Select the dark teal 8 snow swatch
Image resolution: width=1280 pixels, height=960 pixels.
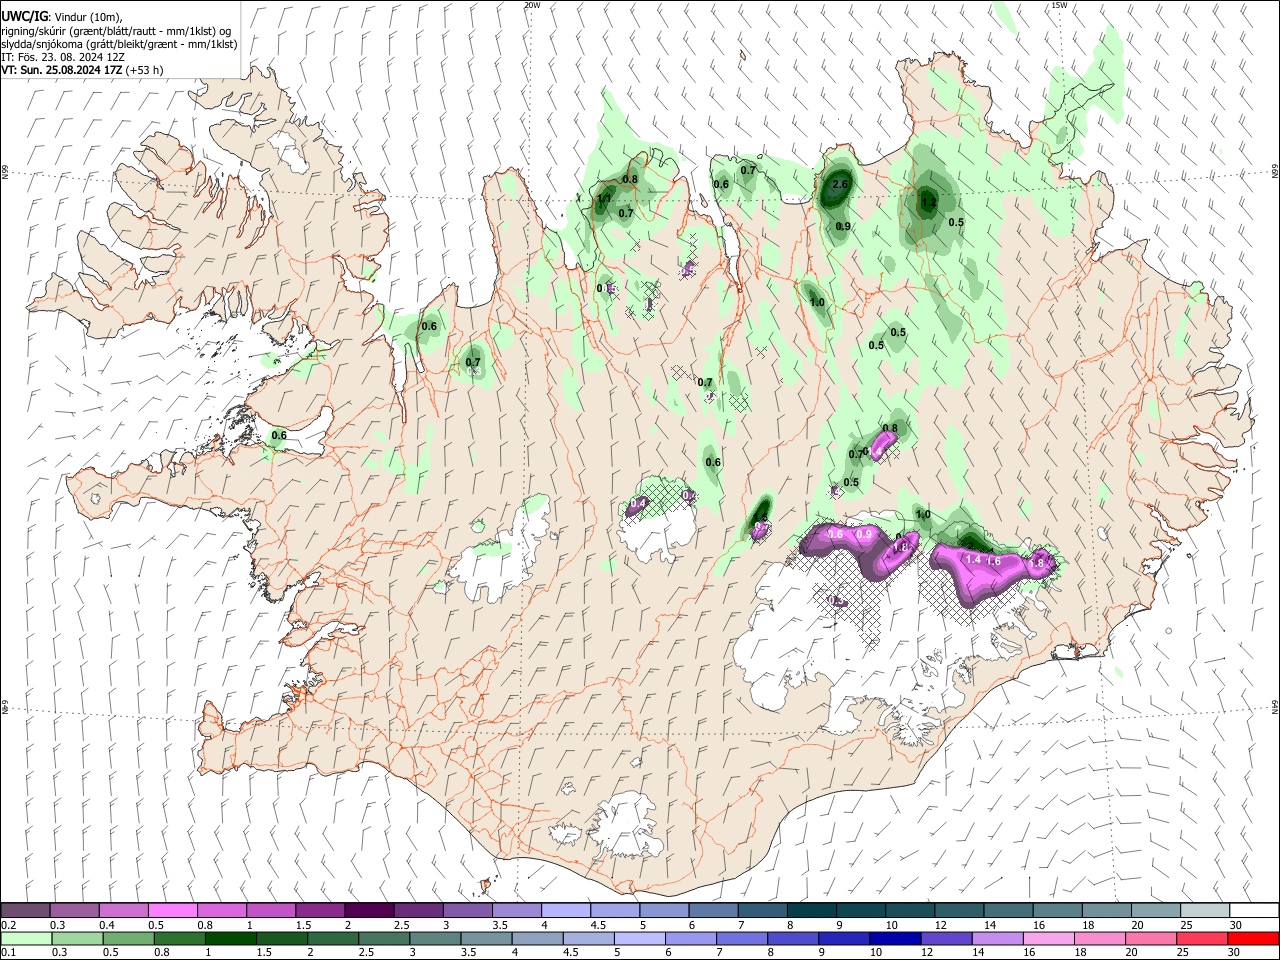tap(812, 910)
